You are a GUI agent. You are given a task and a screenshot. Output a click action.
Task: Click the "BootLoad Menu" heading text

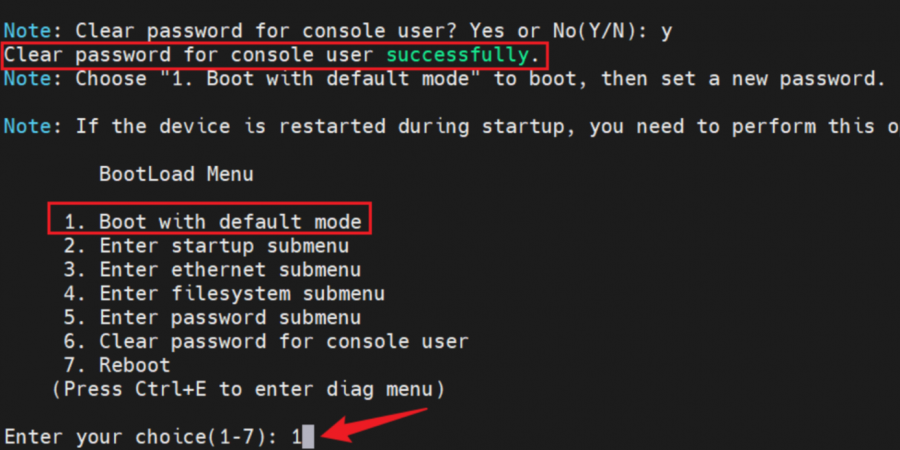[x=176, y=174]
